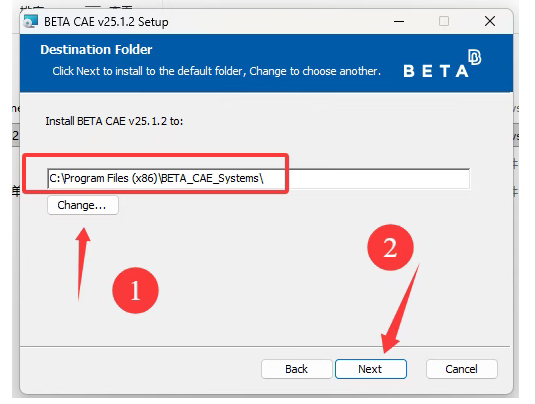Place cursor in Program Files install path text

click(x=156, y=178)
